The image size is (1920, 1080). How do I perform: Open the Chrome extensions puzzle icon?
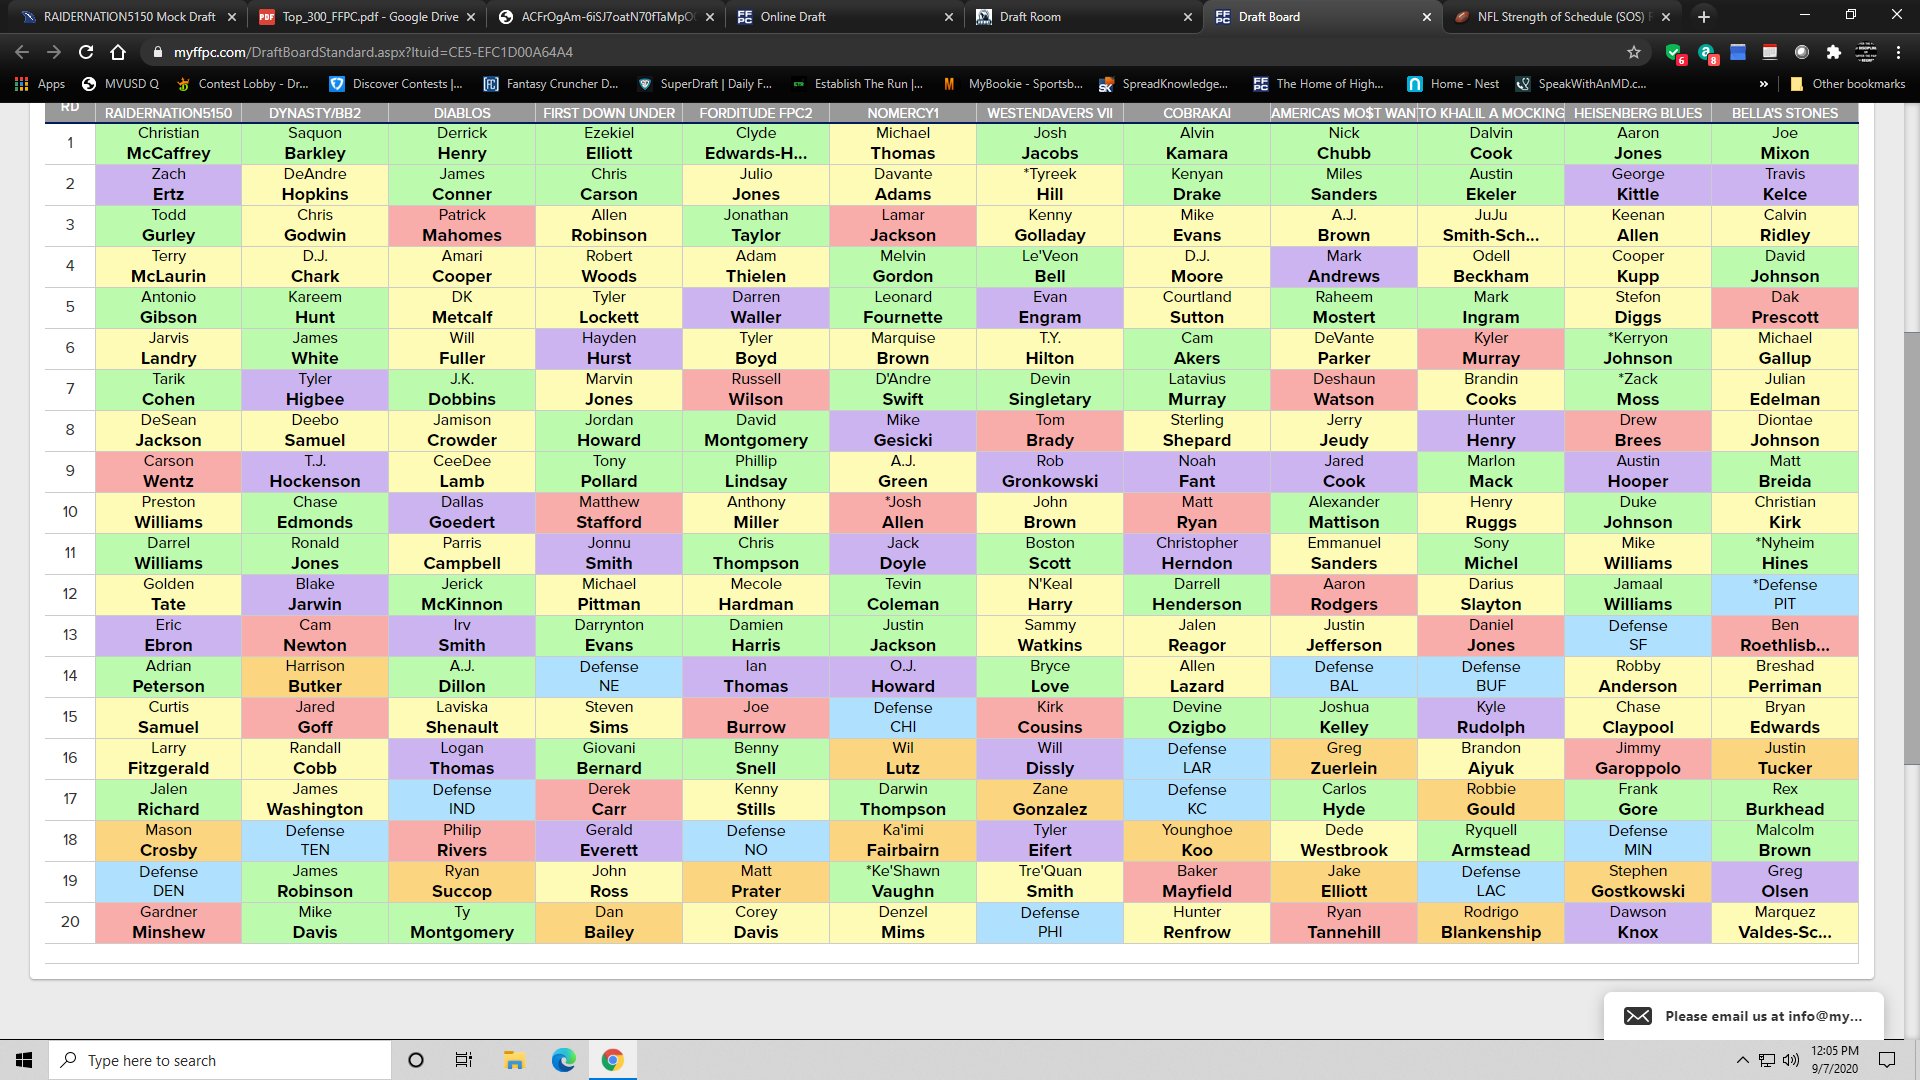pos(1833,52)
